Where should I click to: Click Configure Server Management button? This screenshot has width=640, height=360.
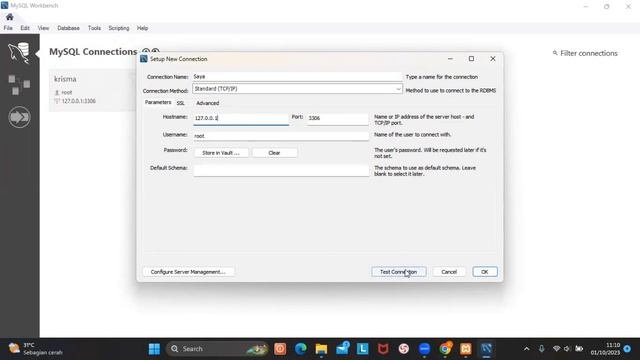188,272
